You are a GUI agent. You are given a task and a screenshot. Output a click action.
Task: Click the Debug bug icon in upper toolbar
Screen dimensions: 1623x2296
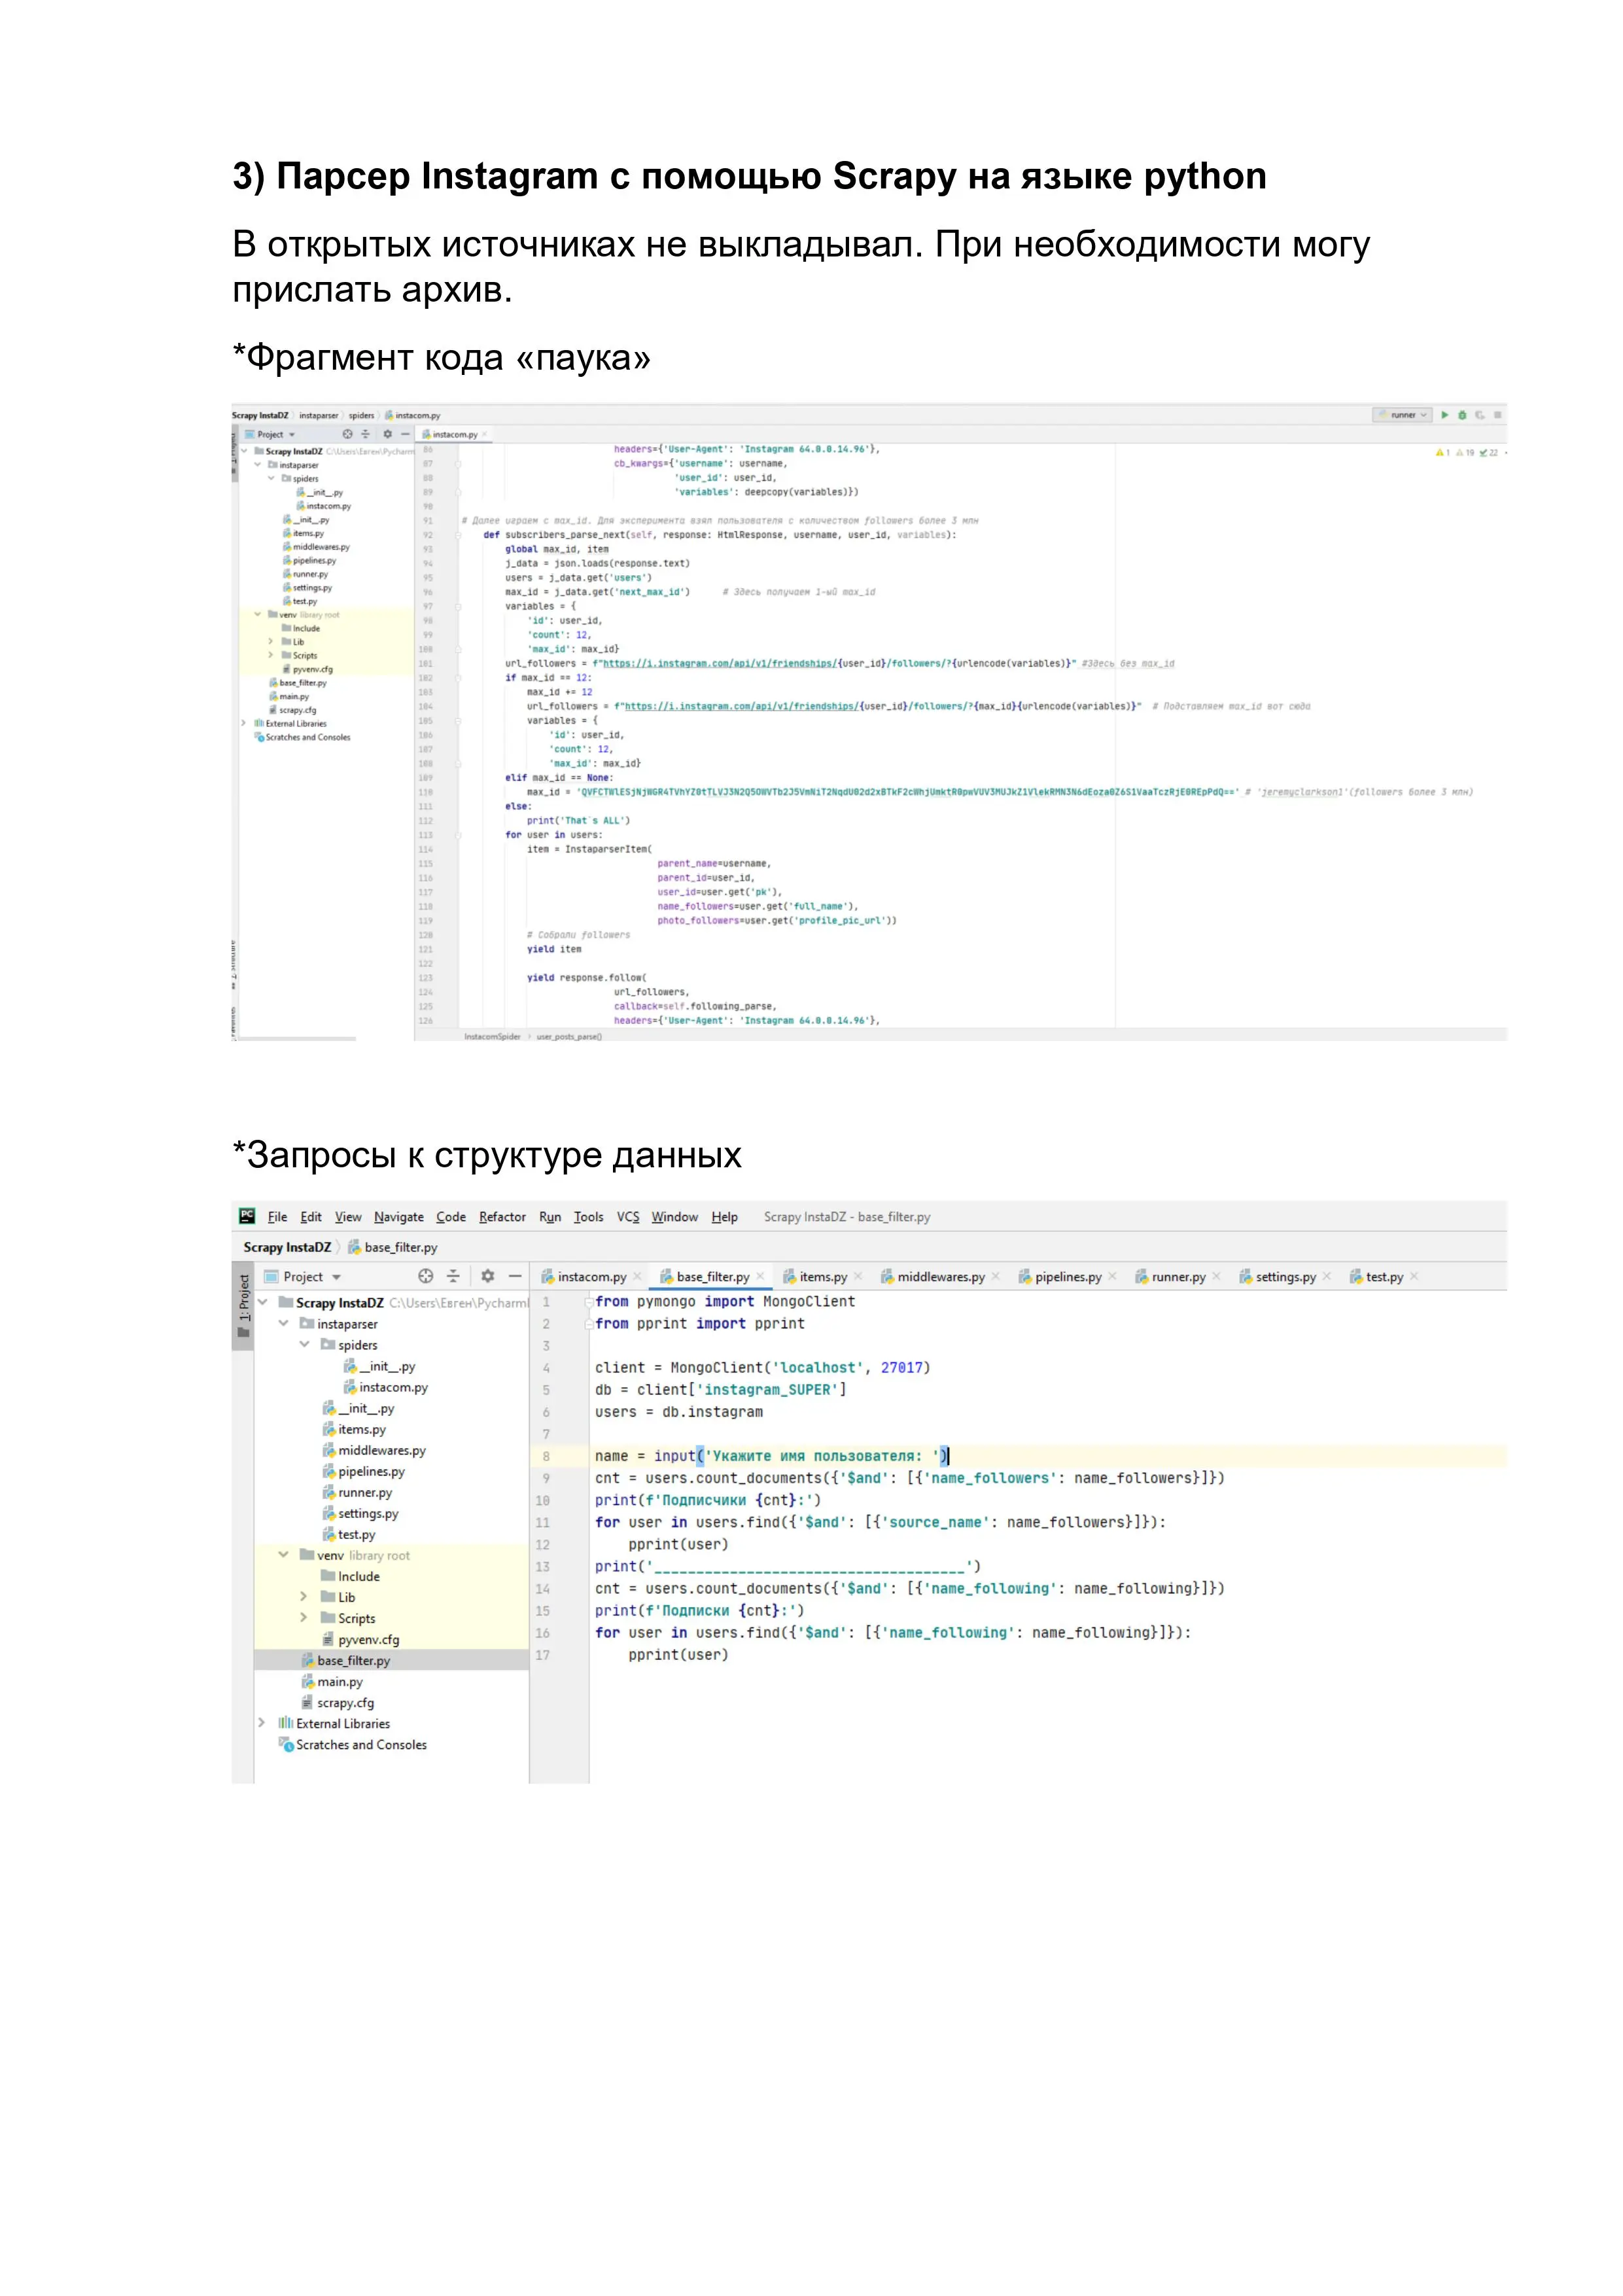[x=1462, y=415]
